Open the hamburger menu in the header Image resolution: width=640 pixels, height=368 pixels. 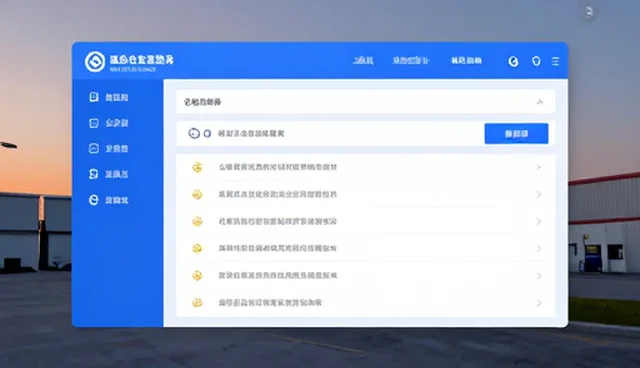tap(555, 61)
